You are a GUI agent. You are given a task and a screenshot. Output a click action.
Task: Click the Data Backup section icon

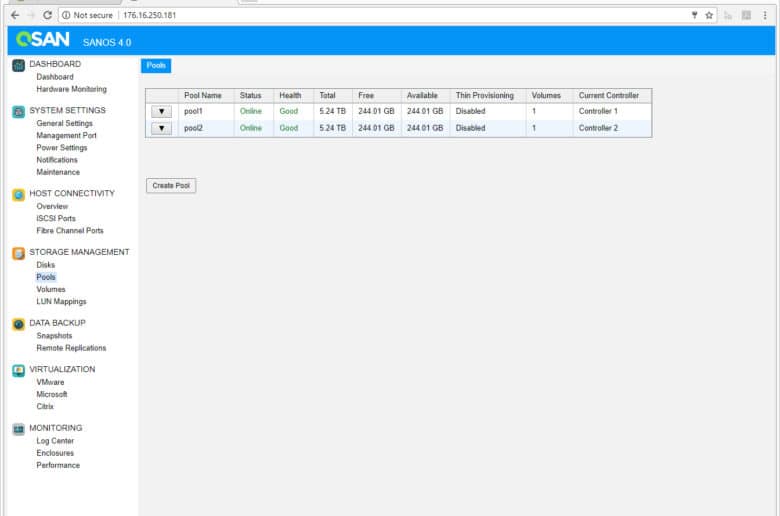point(18,324)
